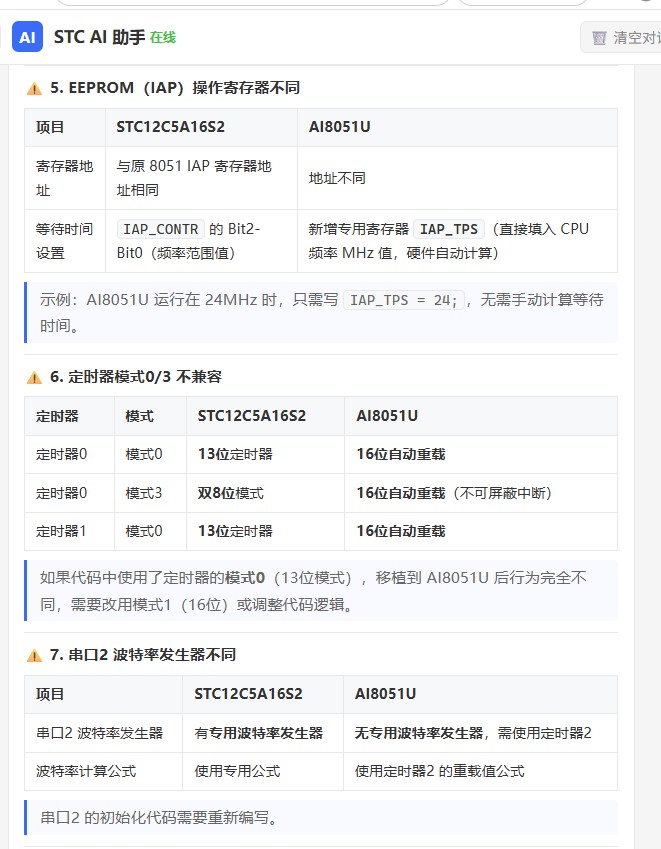Click the IAP_TPS code tag in the table
This screenshot has height=849, width=661.
[x=449, y=229]
